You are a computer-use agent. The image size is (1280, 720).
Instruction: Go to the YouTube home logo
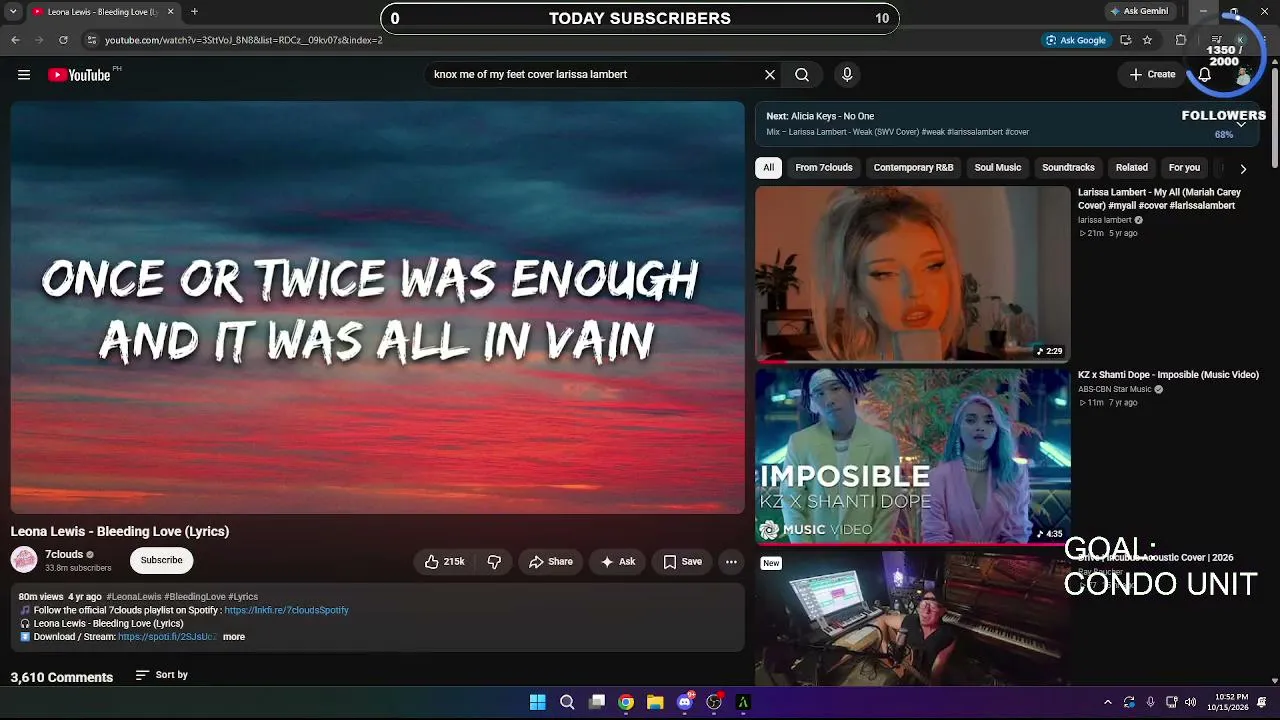point(79,75)
